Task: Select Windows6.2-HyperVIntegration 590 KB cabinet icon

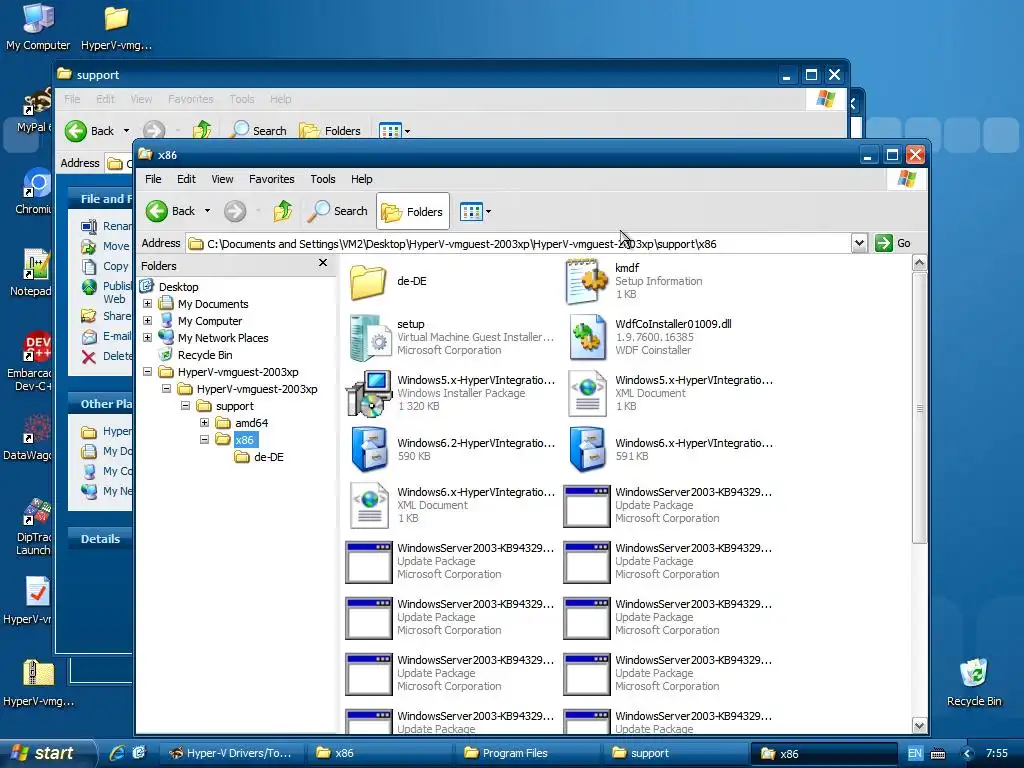Action: pos(369,449)
